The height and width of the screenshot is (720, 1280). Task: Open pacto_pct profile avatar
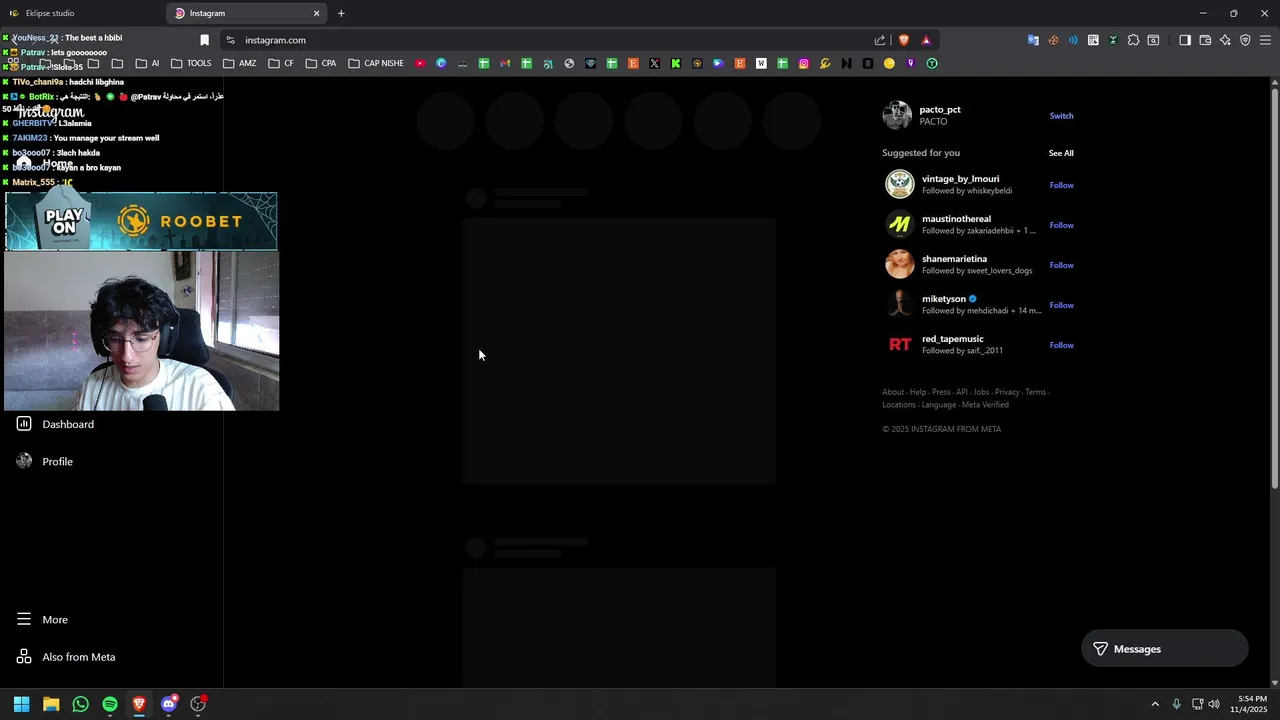pos(897,115)
